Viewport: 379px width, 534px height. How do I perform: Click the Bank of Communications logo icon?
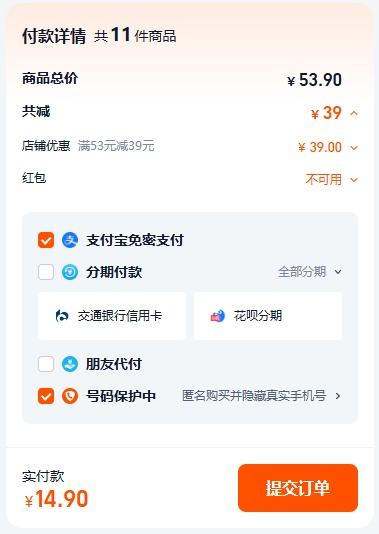click(62, 316)
